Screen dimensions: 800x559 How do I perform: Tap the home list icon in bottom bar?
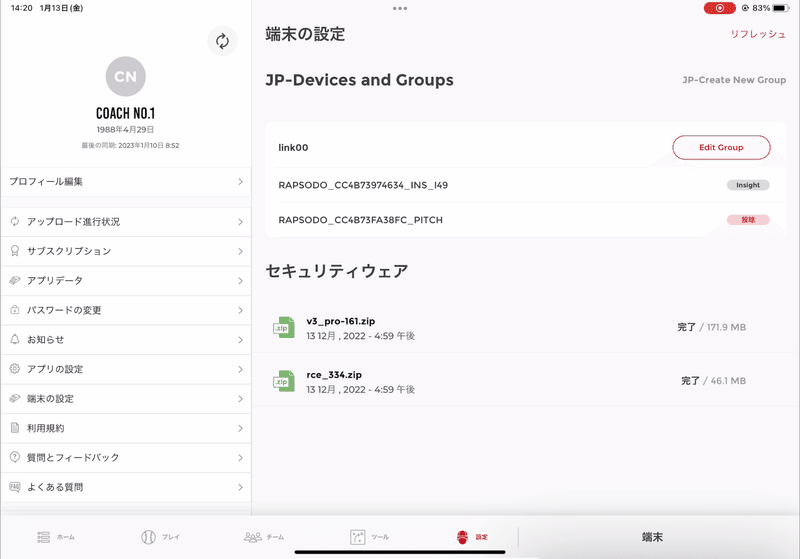tap(43, 537)
